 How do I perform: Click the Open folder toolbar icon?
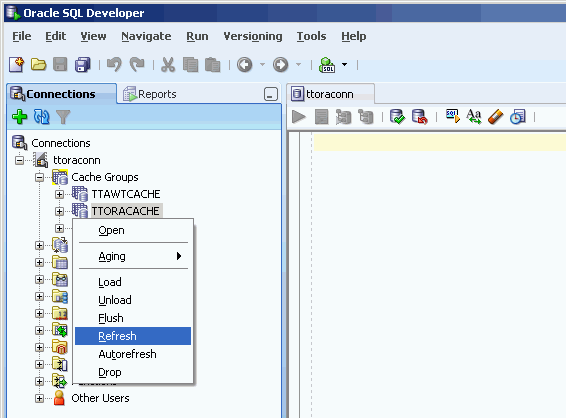38,65
